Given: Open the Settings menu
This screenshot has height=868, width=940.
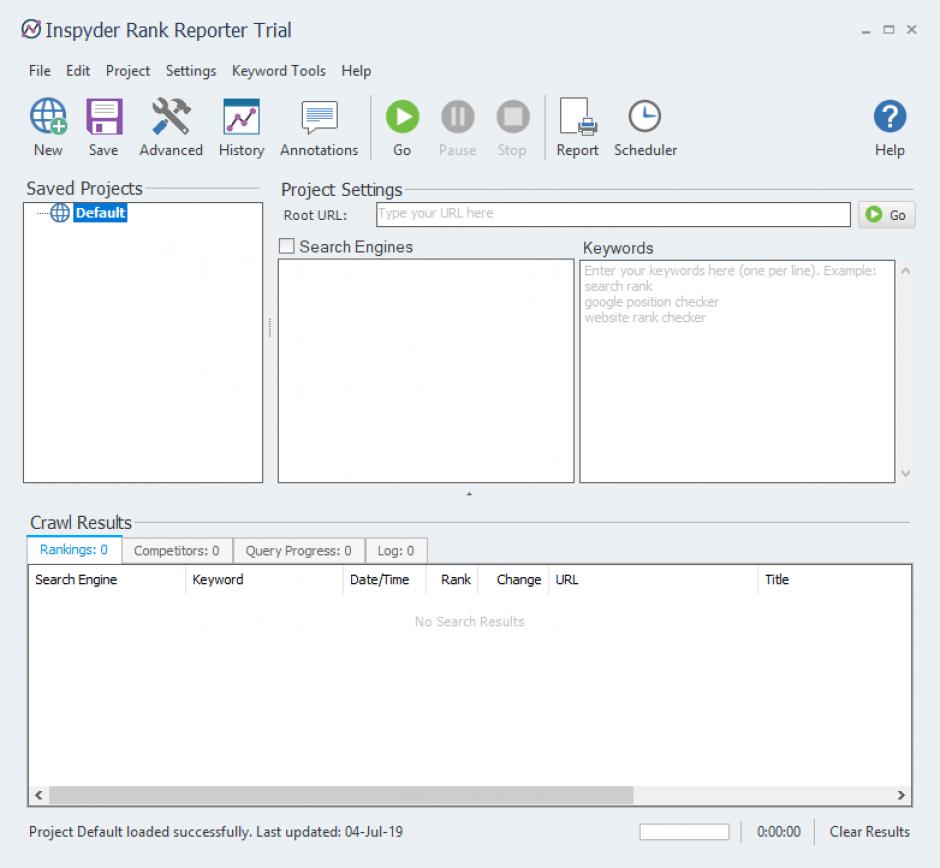Looking at the screenshot, I should [191, 71].
